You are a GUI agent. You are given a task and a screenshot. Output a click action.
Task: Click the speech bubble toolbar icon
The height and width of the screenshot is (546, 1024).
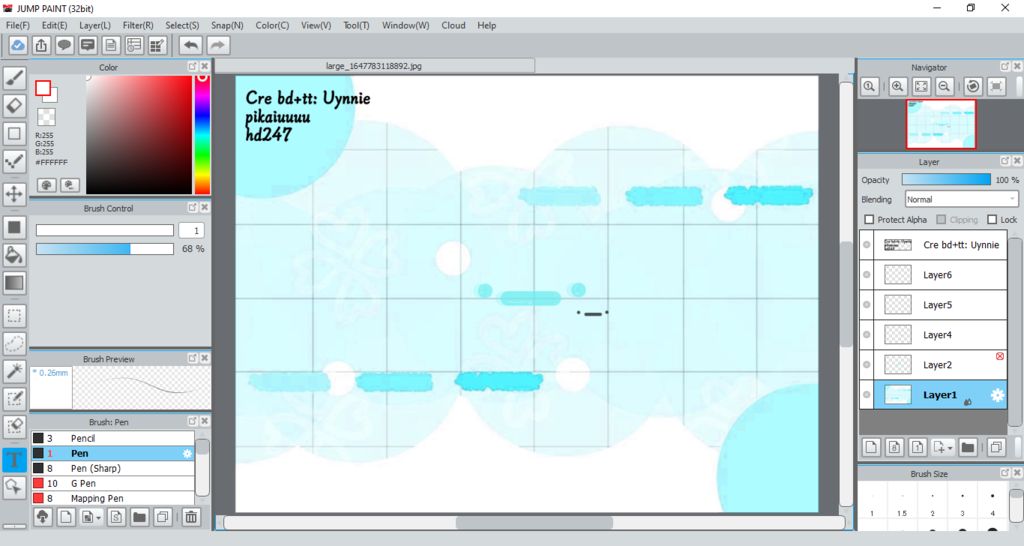click(64, 46)
